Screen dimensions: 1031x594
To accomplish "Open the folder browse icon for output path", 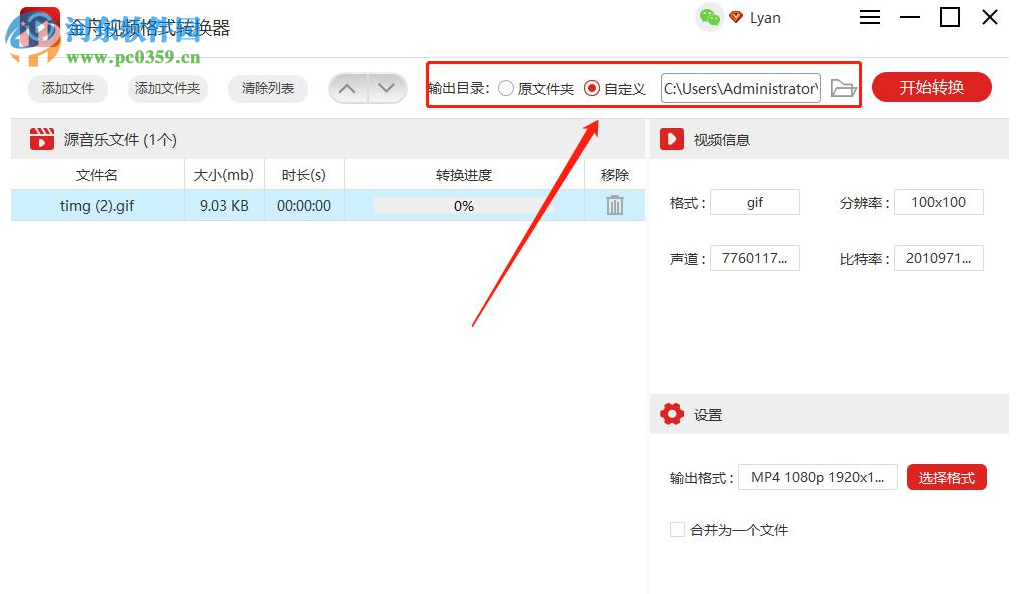I will pos(843,88).
